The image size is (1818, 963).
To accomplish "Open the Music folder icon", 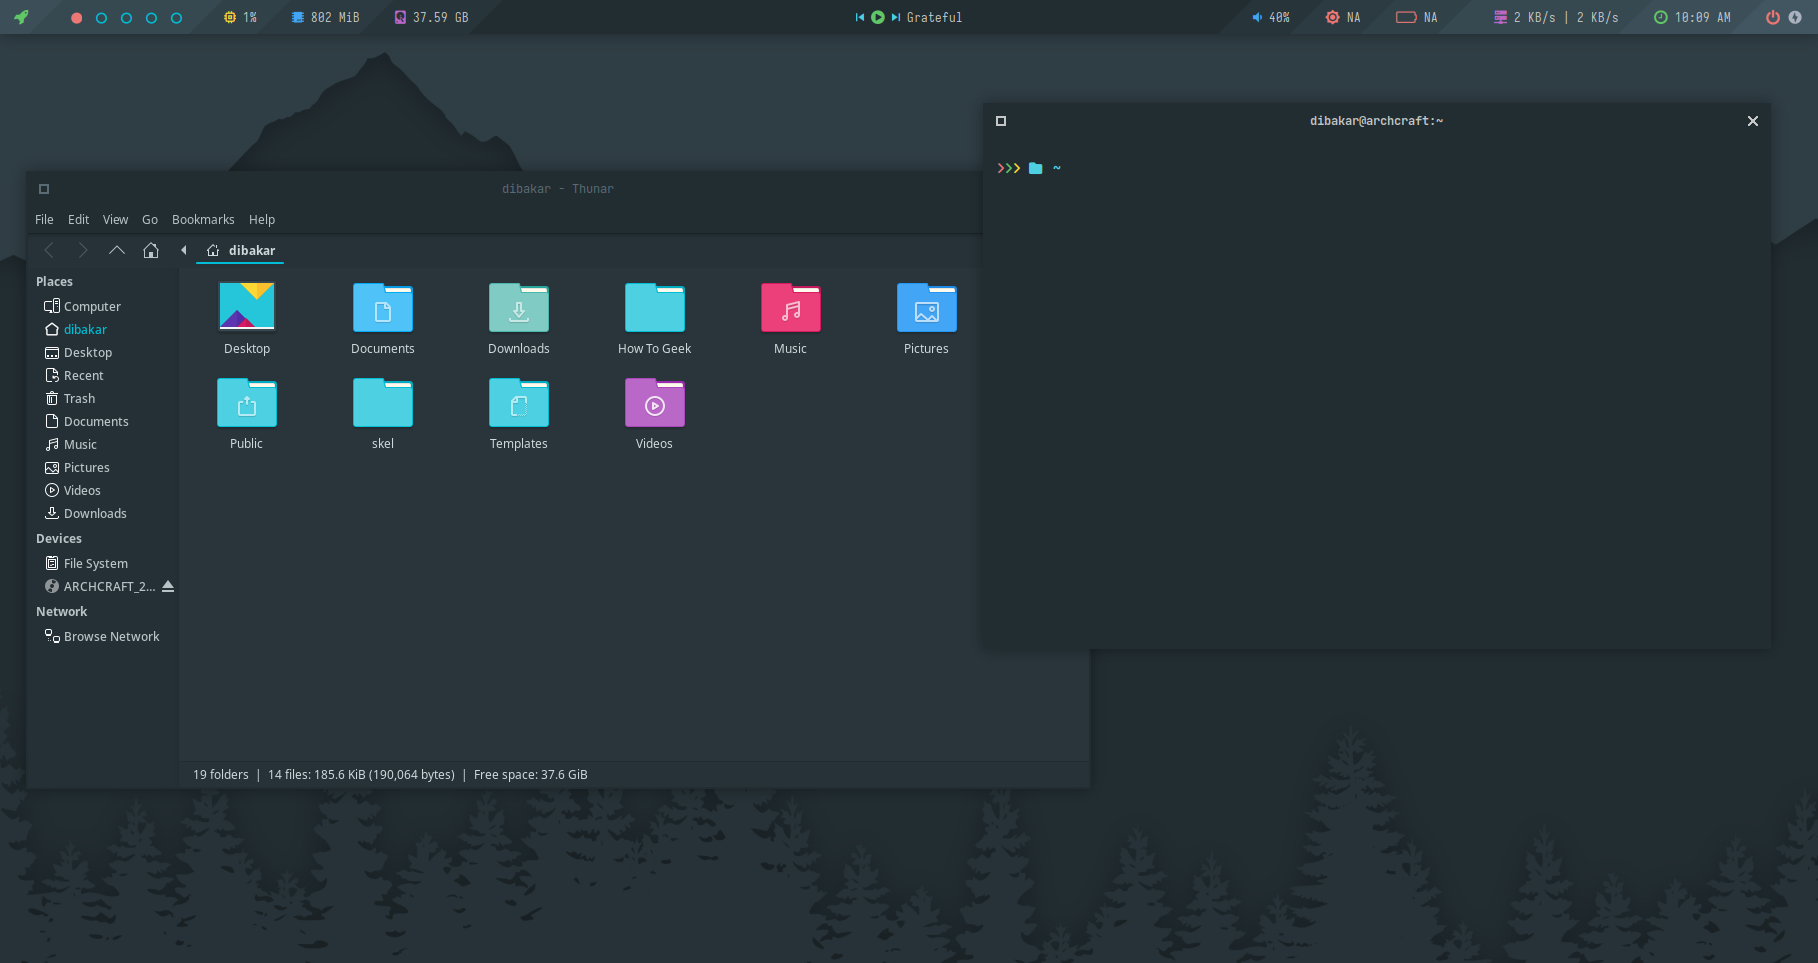I will [x=791, y=307].
